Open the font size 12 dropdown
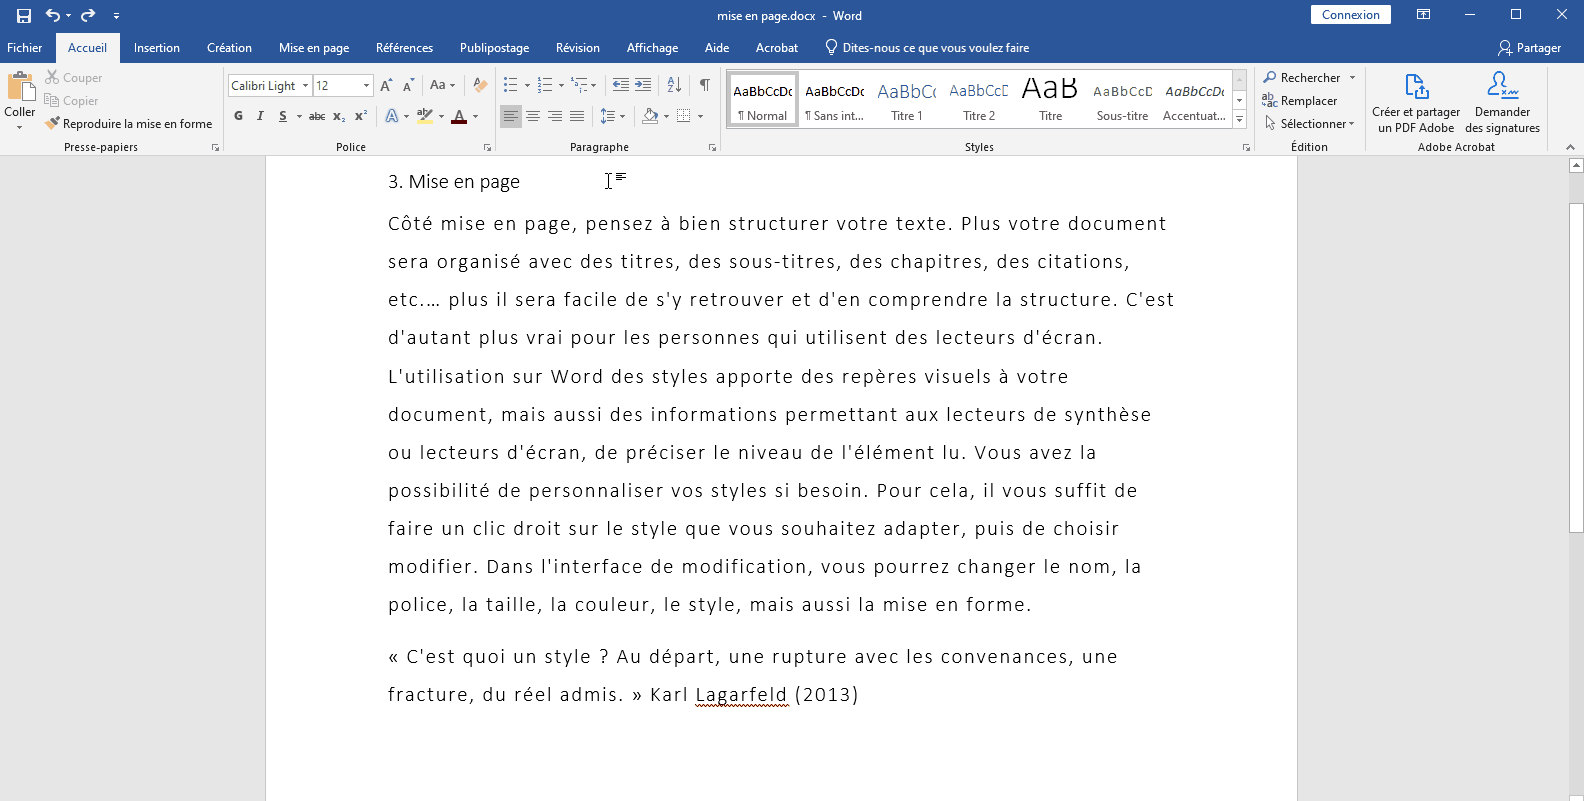 (367, 86)
